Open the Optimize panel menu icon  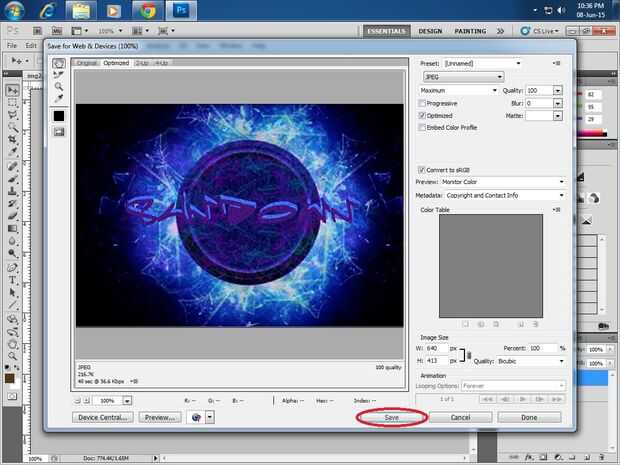coord(557,63)
